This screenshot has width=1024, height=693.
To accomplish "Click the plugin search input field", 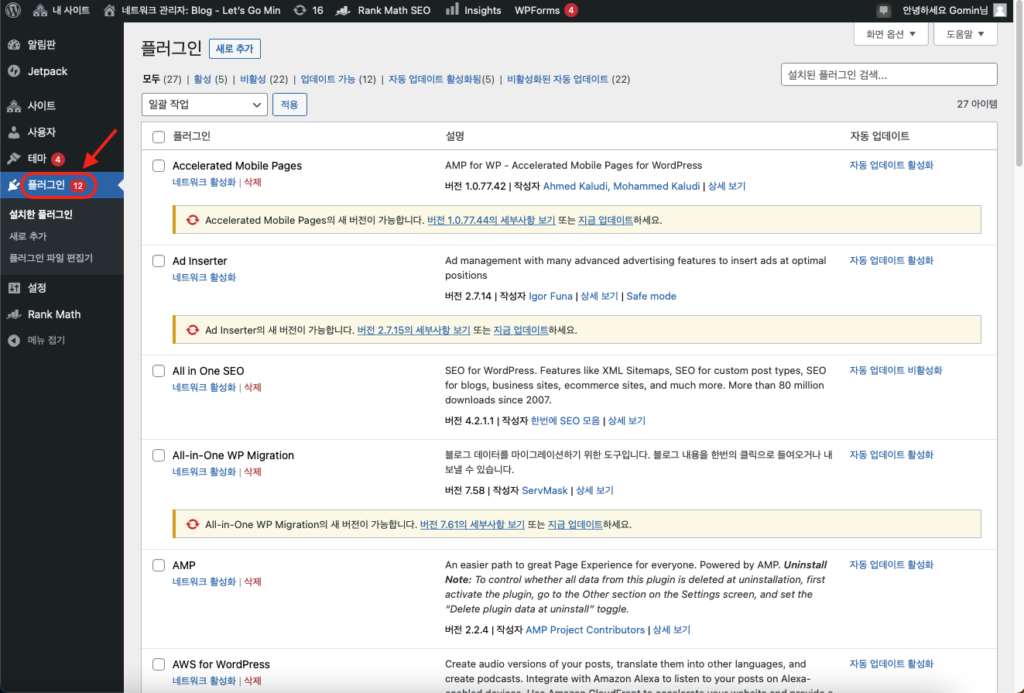I will 889,74.
